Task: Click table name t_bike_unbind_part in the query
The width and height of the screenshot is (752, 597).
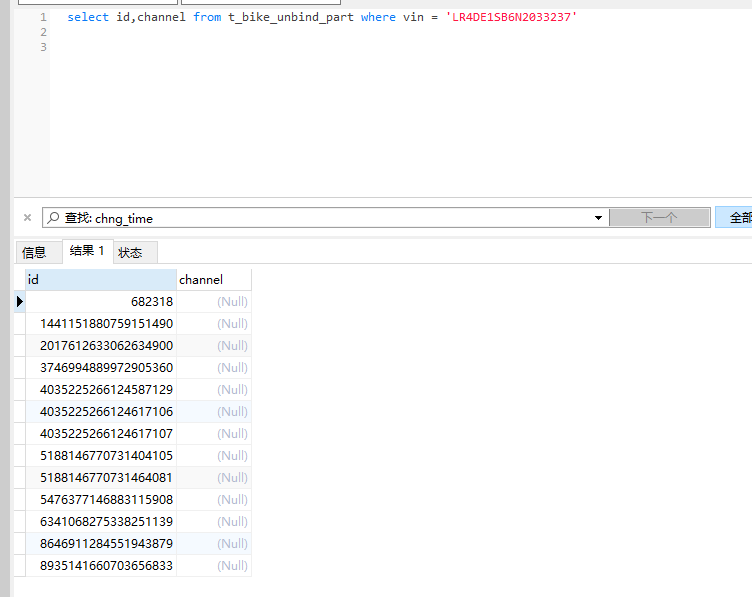Action: (290, 18)
